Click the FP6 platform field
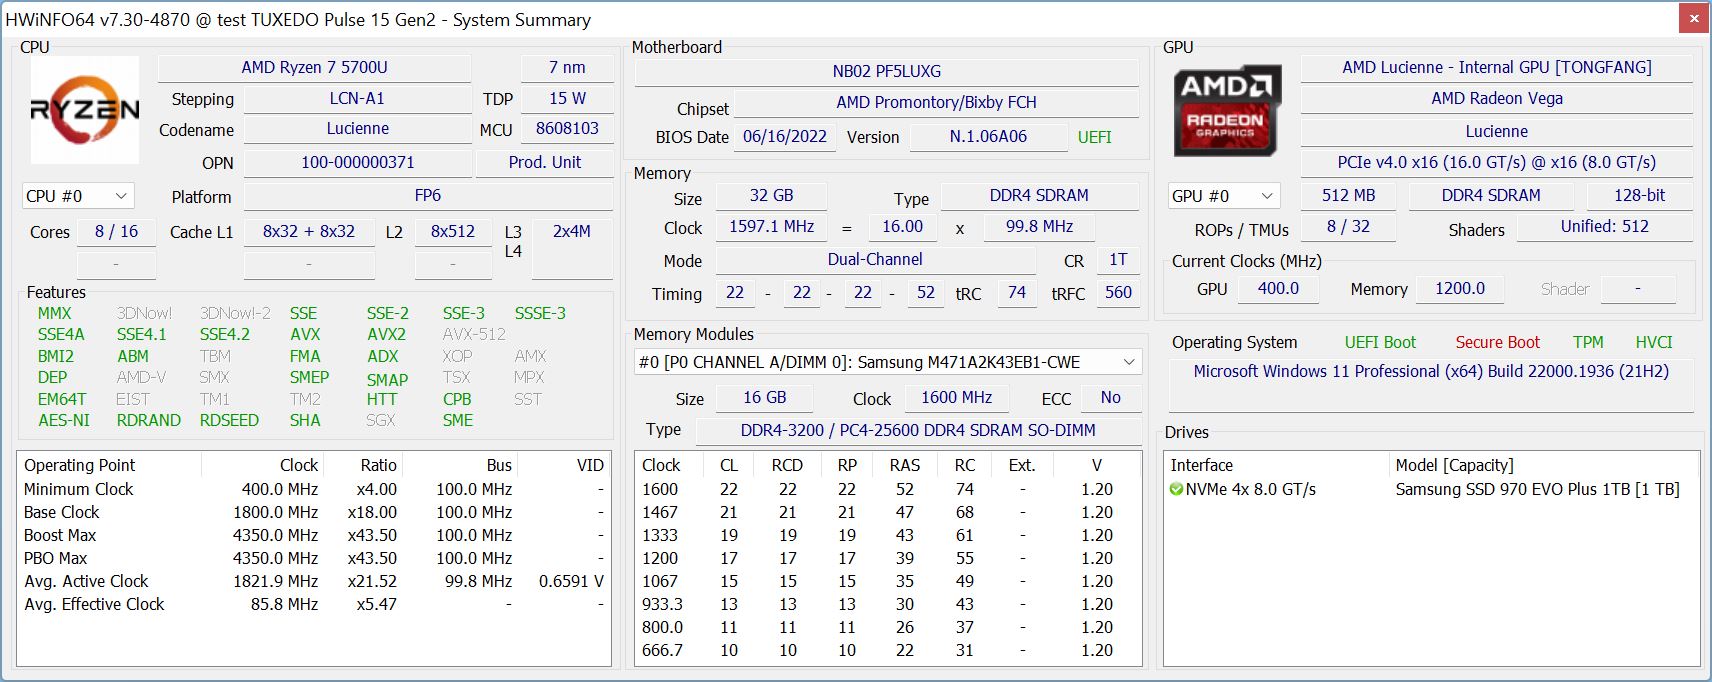This screenshot has width=1712, height=682. [428, 196]
